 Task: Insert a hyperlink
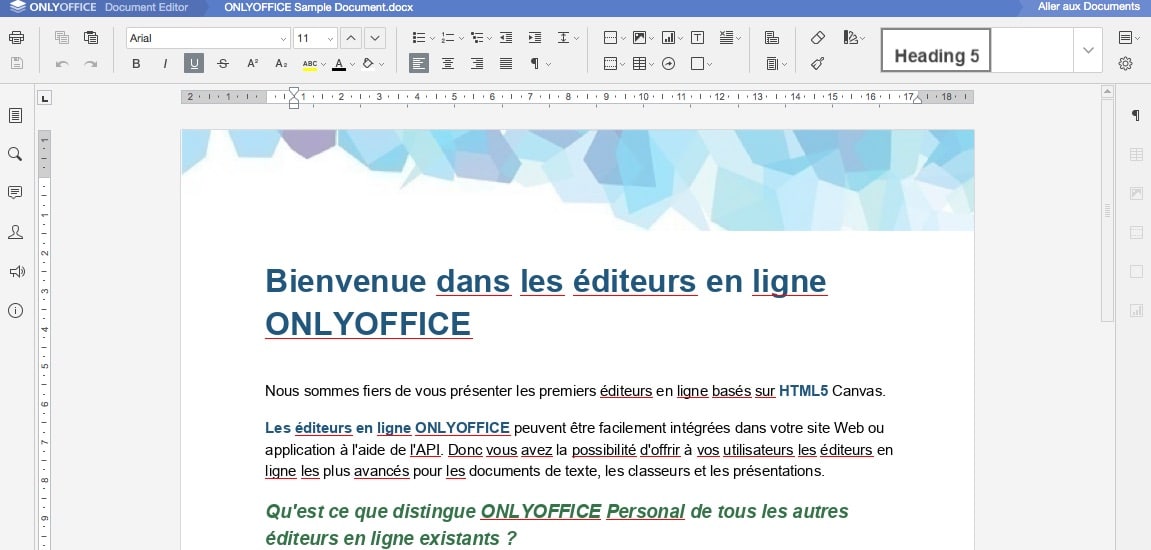[x=668, y=64]
